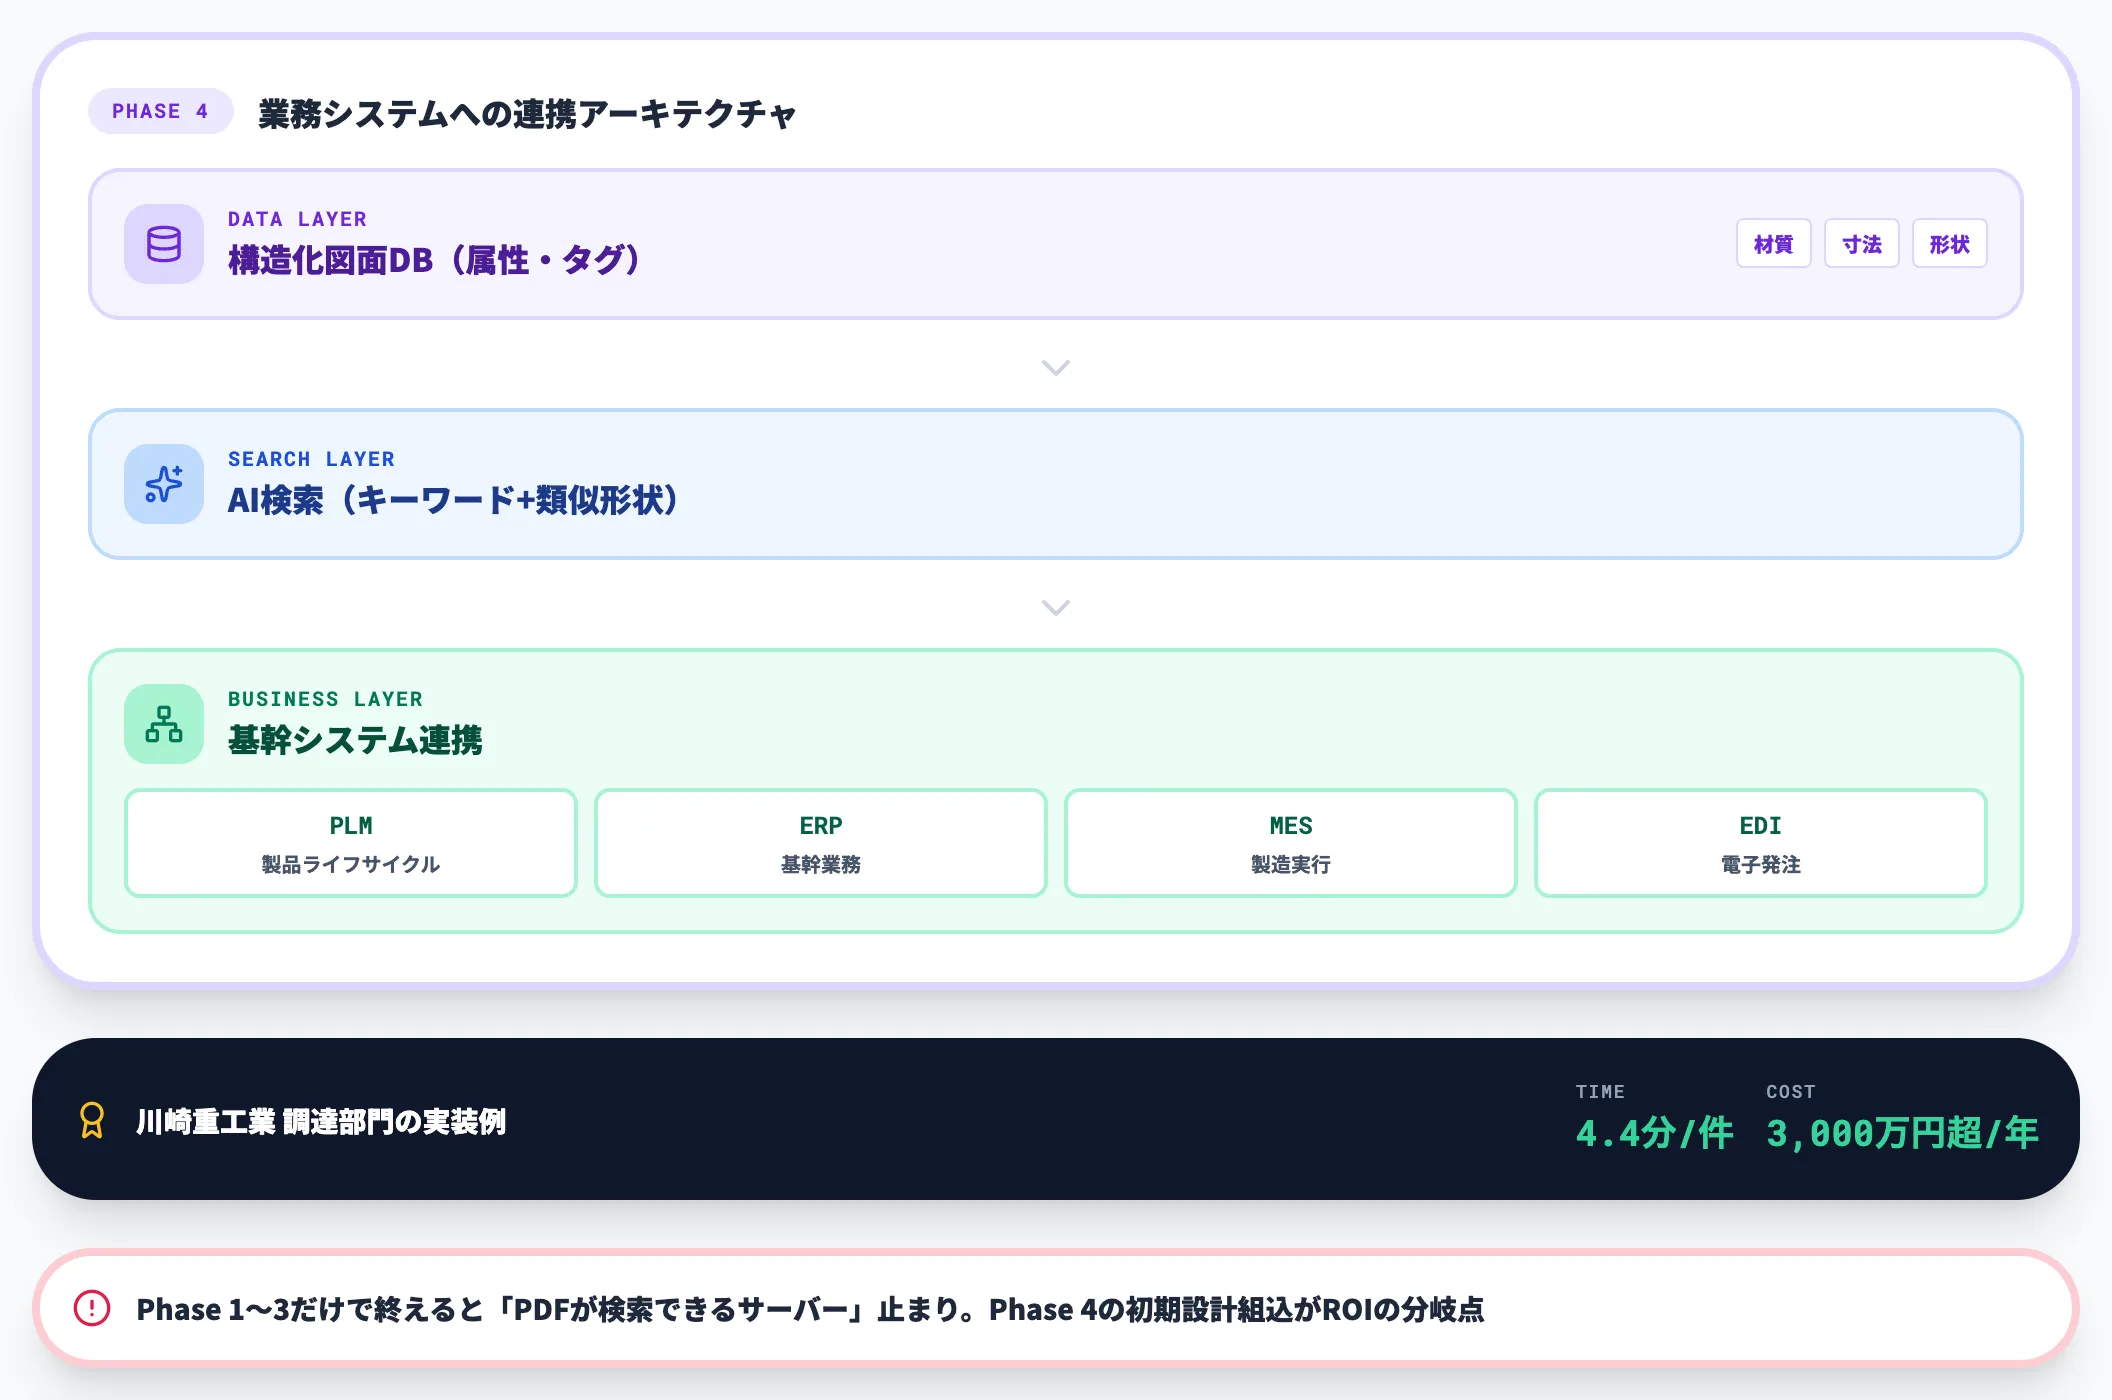The height and width of the screenshot is (1400, 2112).
Task: Enable the 寸法 attribute tag
Action: pyautogui.click(x=1862, y=242)
